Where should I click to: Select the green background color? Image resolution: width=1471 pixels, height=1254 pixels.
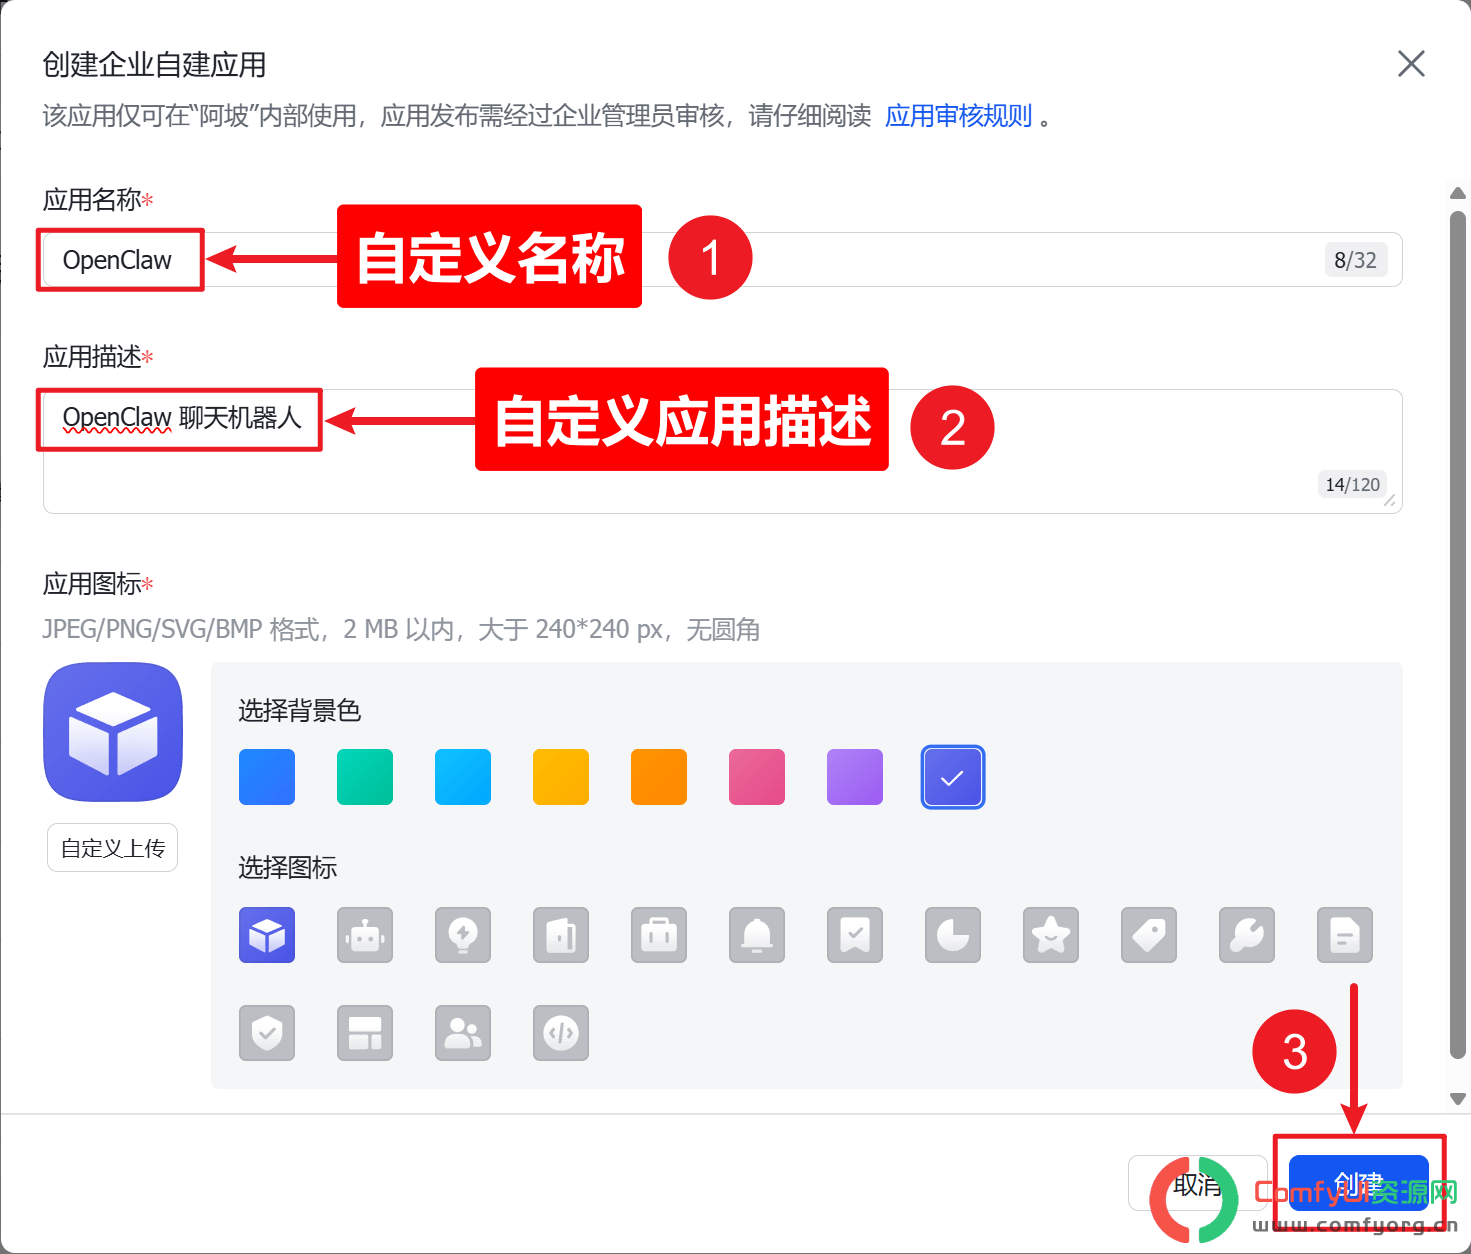click(x=365, y=777)
